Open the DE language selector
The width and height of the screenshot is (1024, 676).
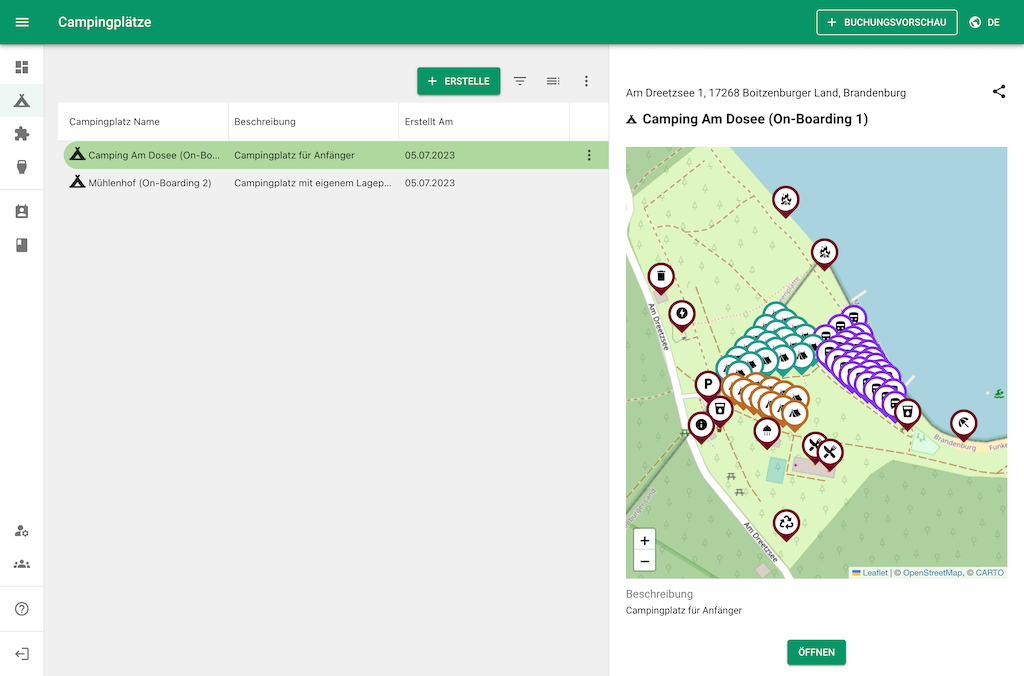(x=985, y=22)
